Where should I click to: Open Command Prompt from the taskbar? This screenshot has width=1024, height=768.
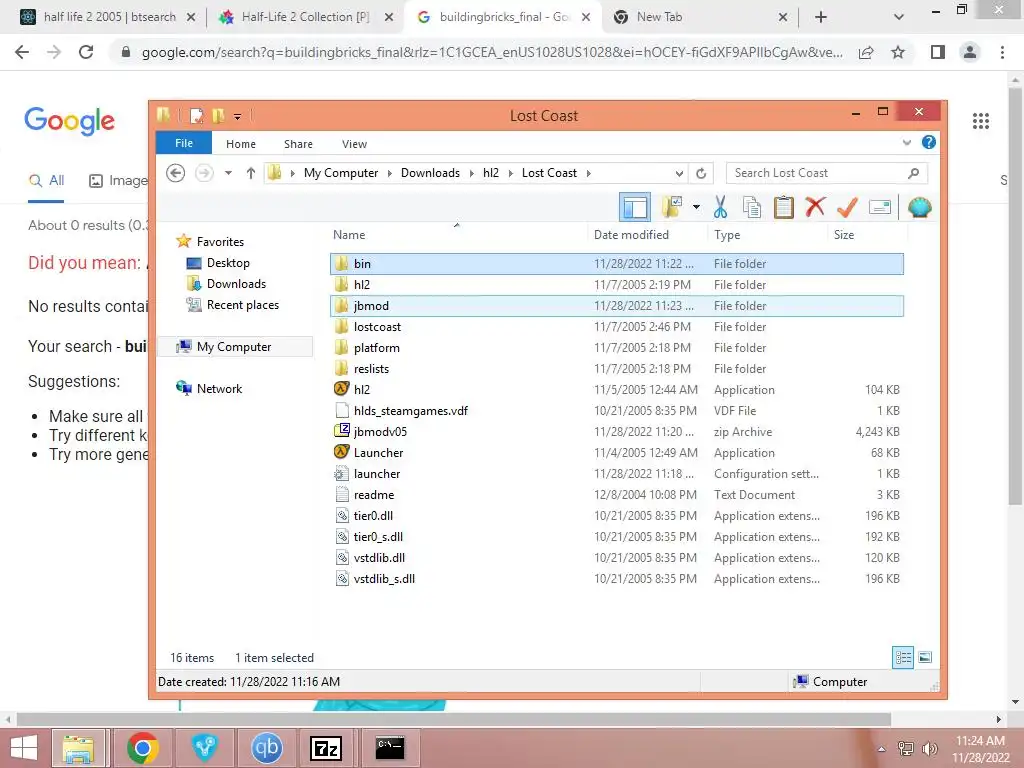pyautogui.click(x=390, y=748)
